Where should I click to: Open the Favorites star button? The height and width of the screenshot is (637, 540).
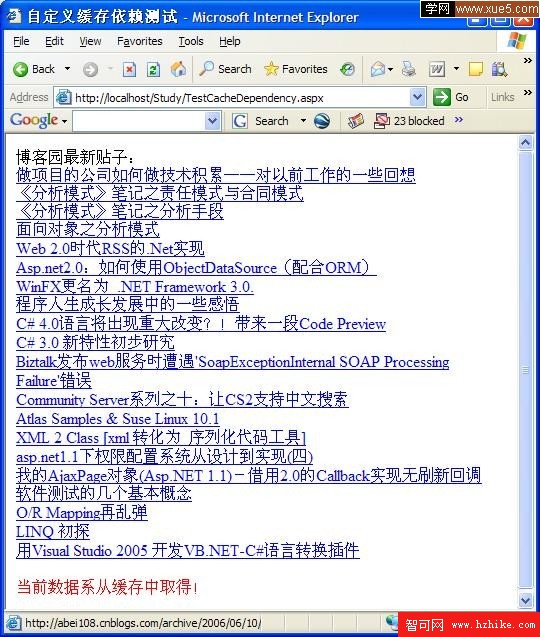point(295,69)
